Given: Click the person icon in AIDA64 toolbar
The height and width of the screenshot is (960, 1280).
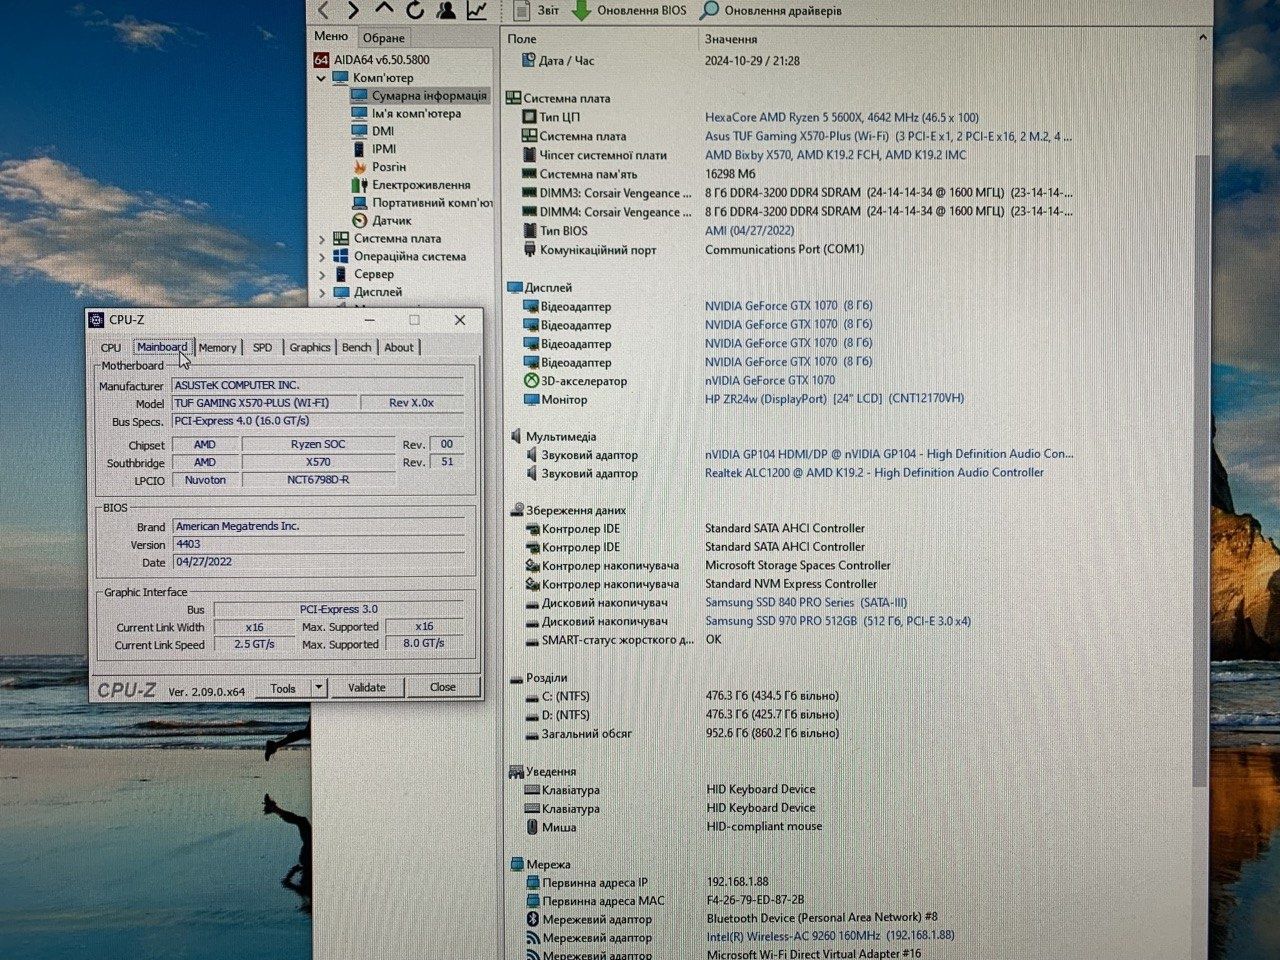Looking at the screenshot, I should (446, 10).
